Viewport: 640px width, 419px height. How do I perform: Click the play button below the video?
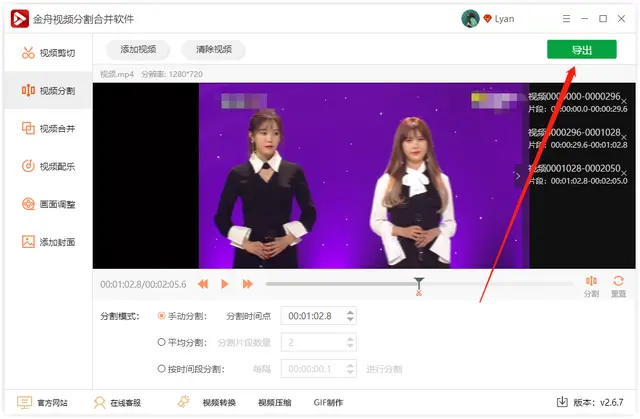224,284
